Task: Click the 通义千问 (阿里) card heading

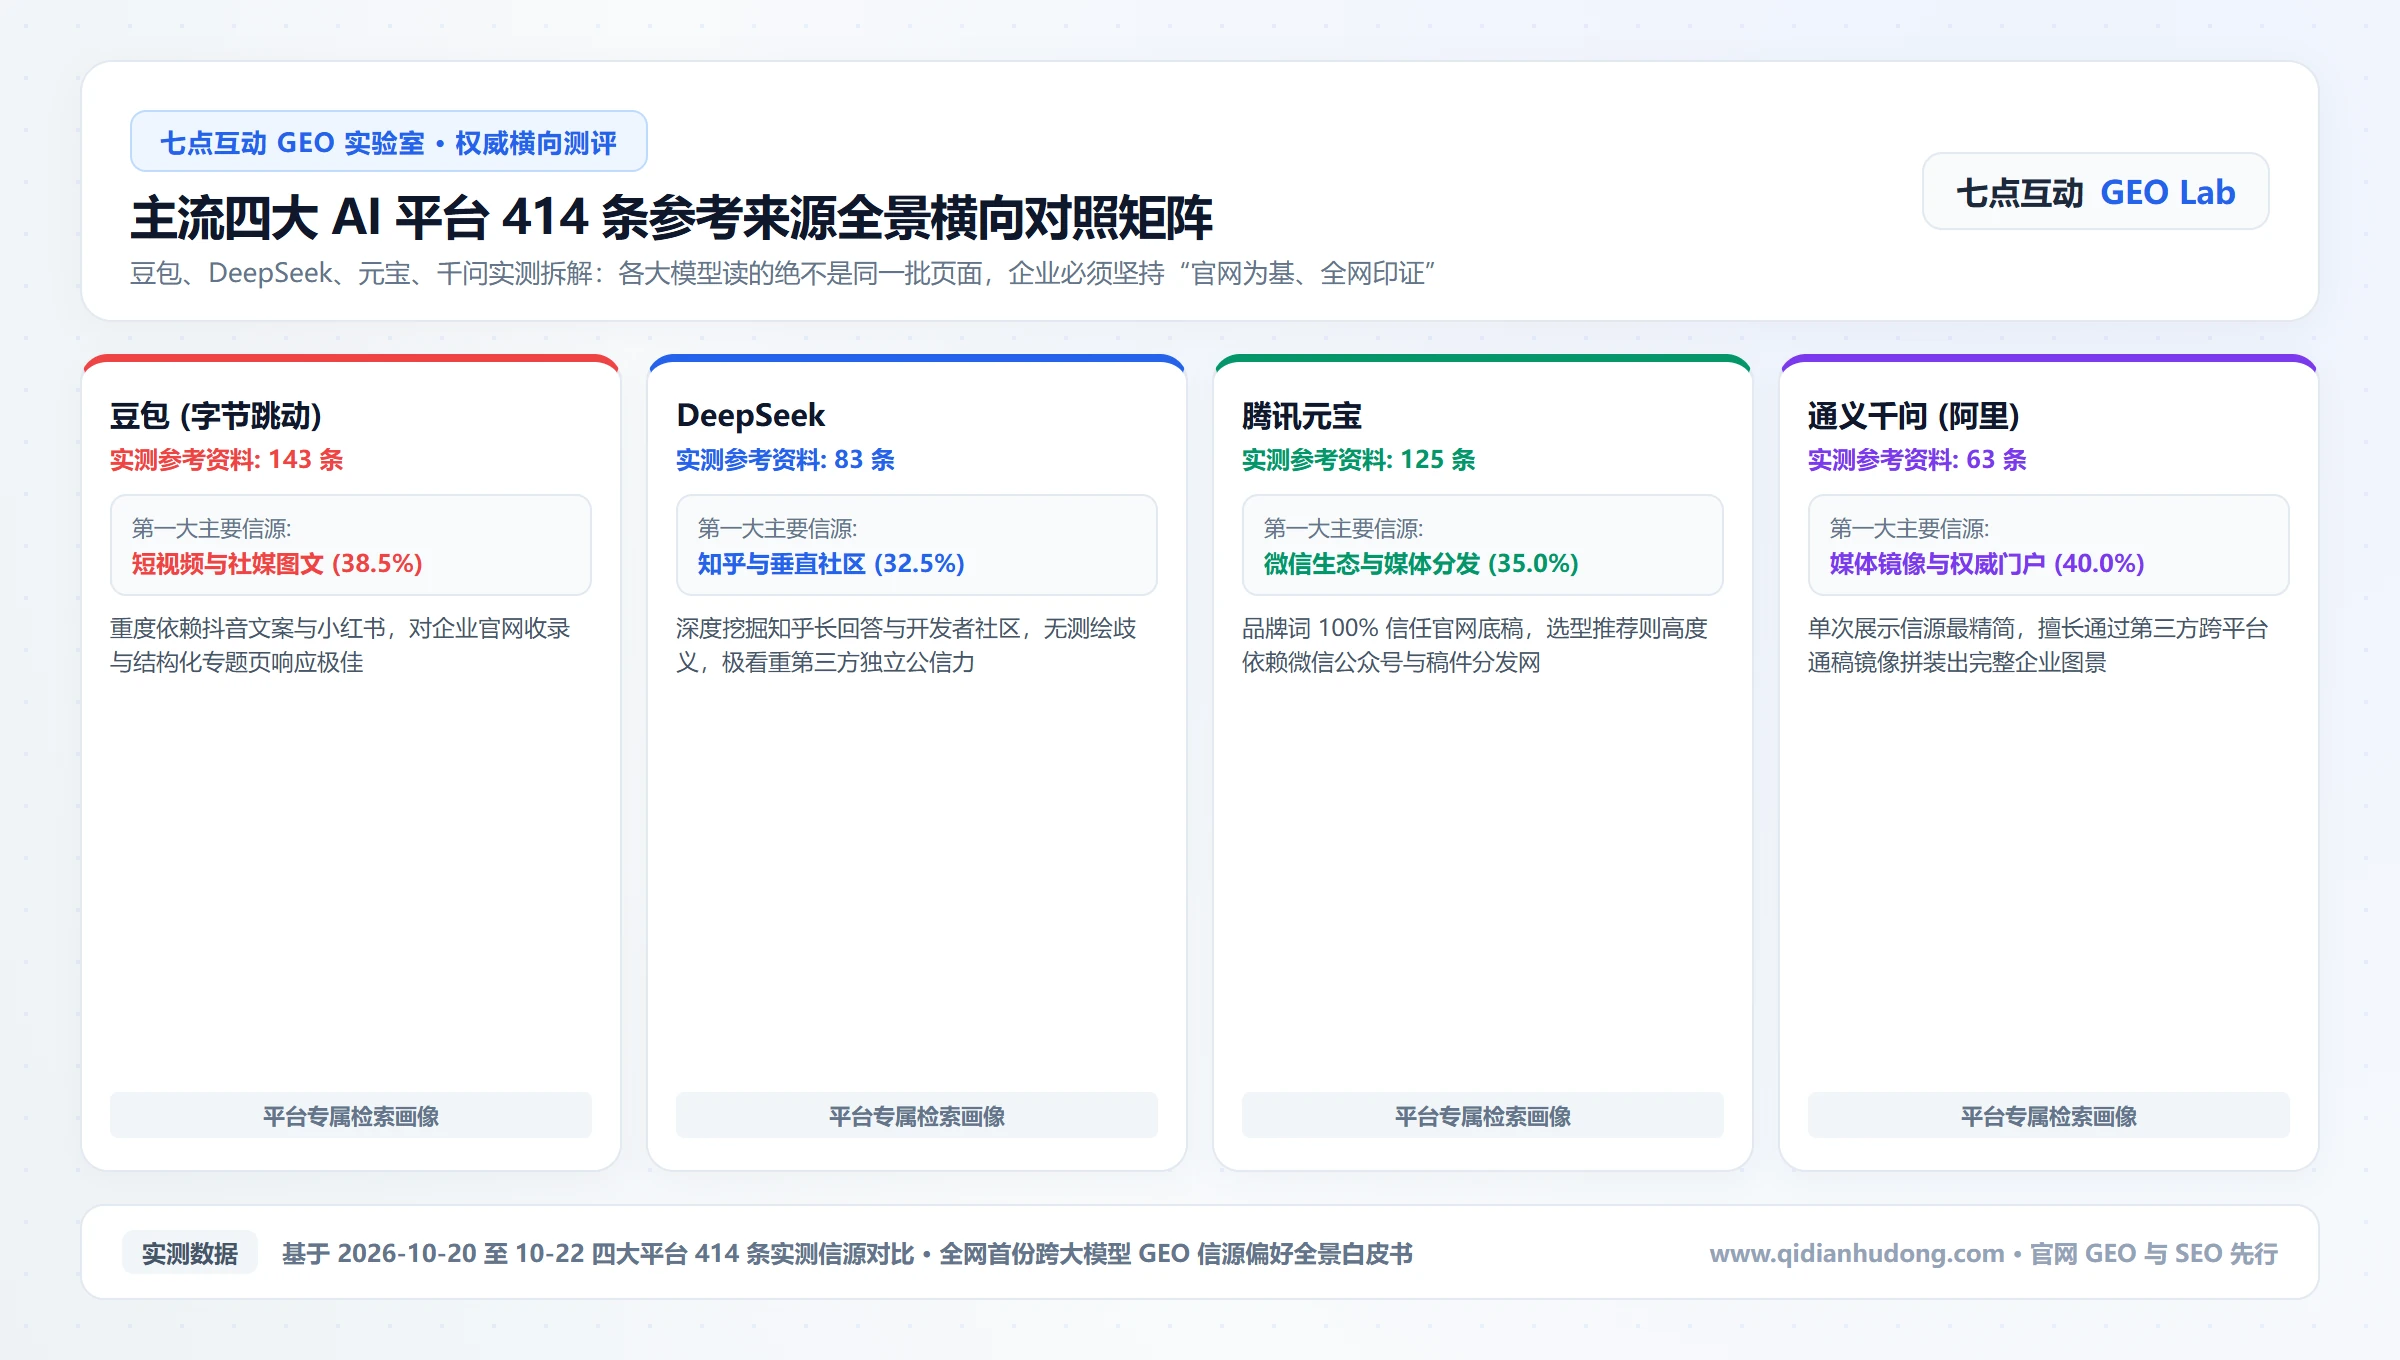Action: tap(1914, 415)
